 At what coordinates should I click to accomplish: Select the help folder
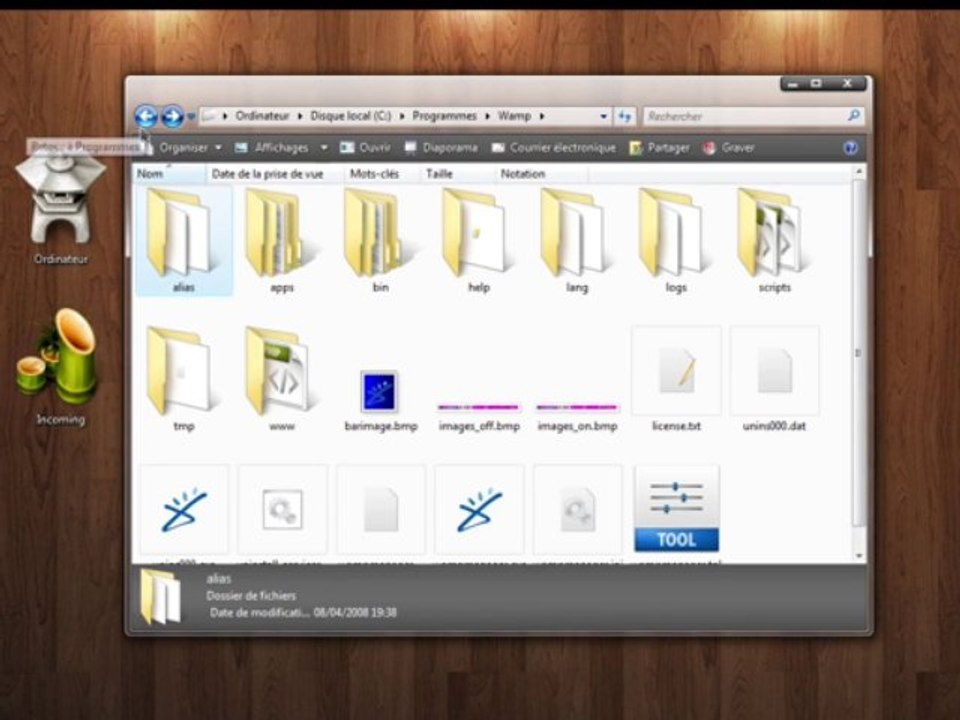(x=478, y=241)
